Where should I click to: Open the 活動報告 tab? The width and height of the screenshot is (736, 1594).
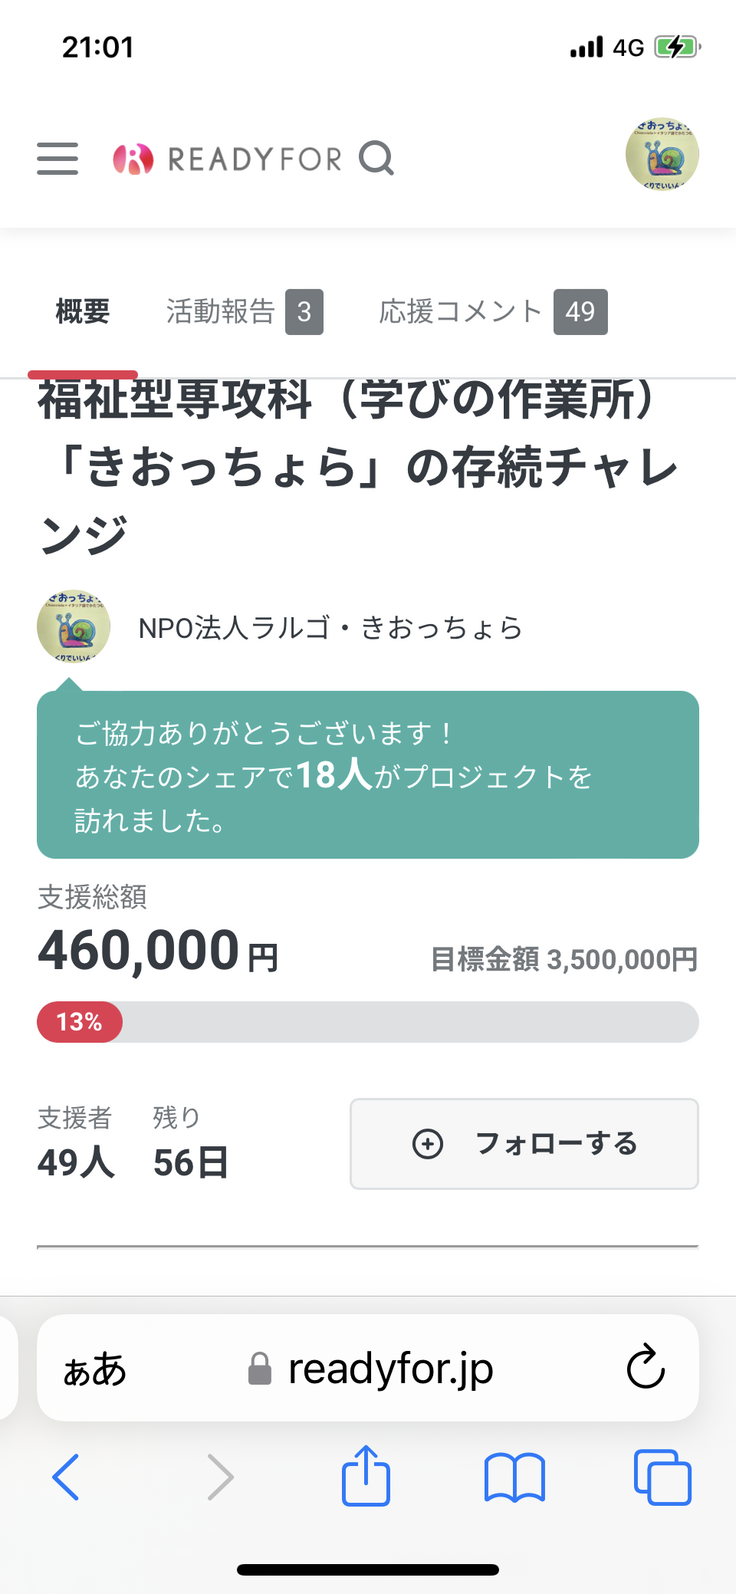pos(243,312)
